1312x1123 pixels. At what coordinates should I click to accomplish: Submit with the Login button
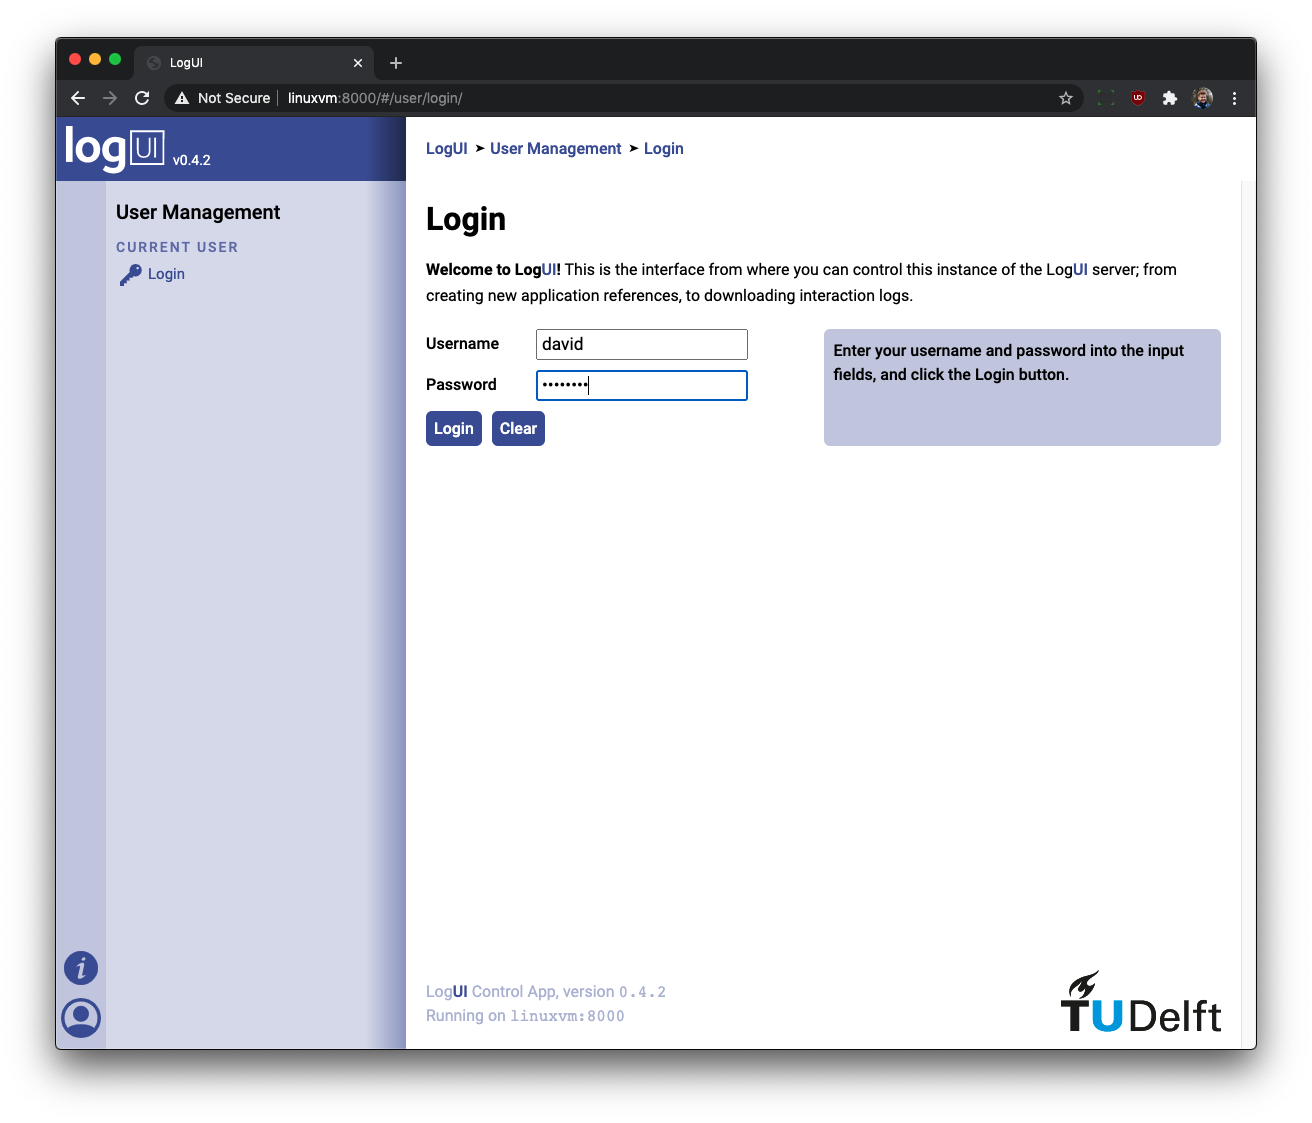(454, 428)
